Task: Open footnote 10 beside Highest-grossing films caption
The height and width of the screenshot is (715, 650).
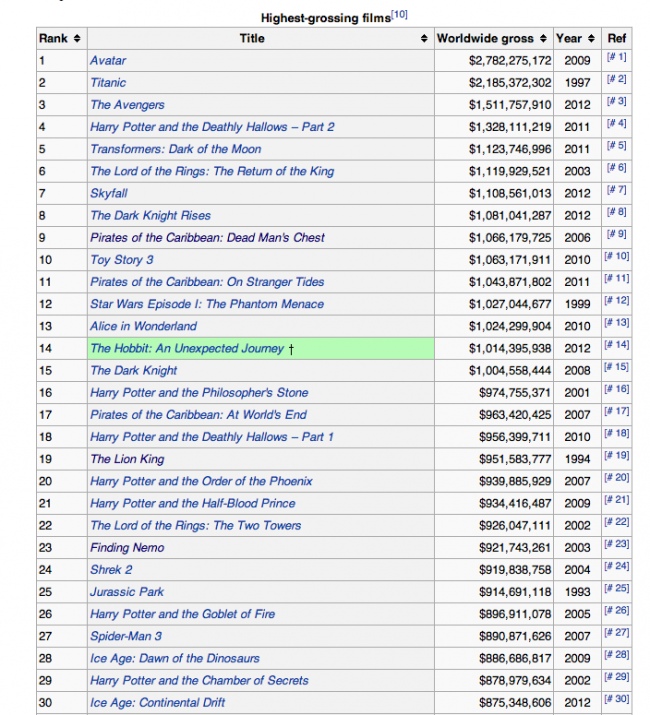Action: point(399,14)
